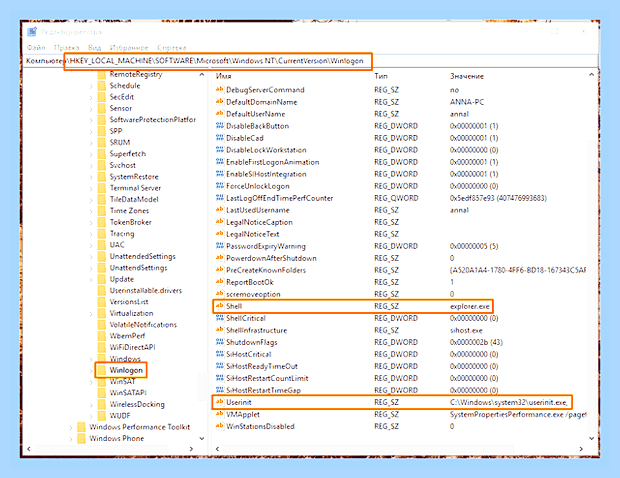Image resolution: width=620 pixels, height=478 pixels.
Task: Click the RemoteRegistry folder icon
Action: pos(102,74)
